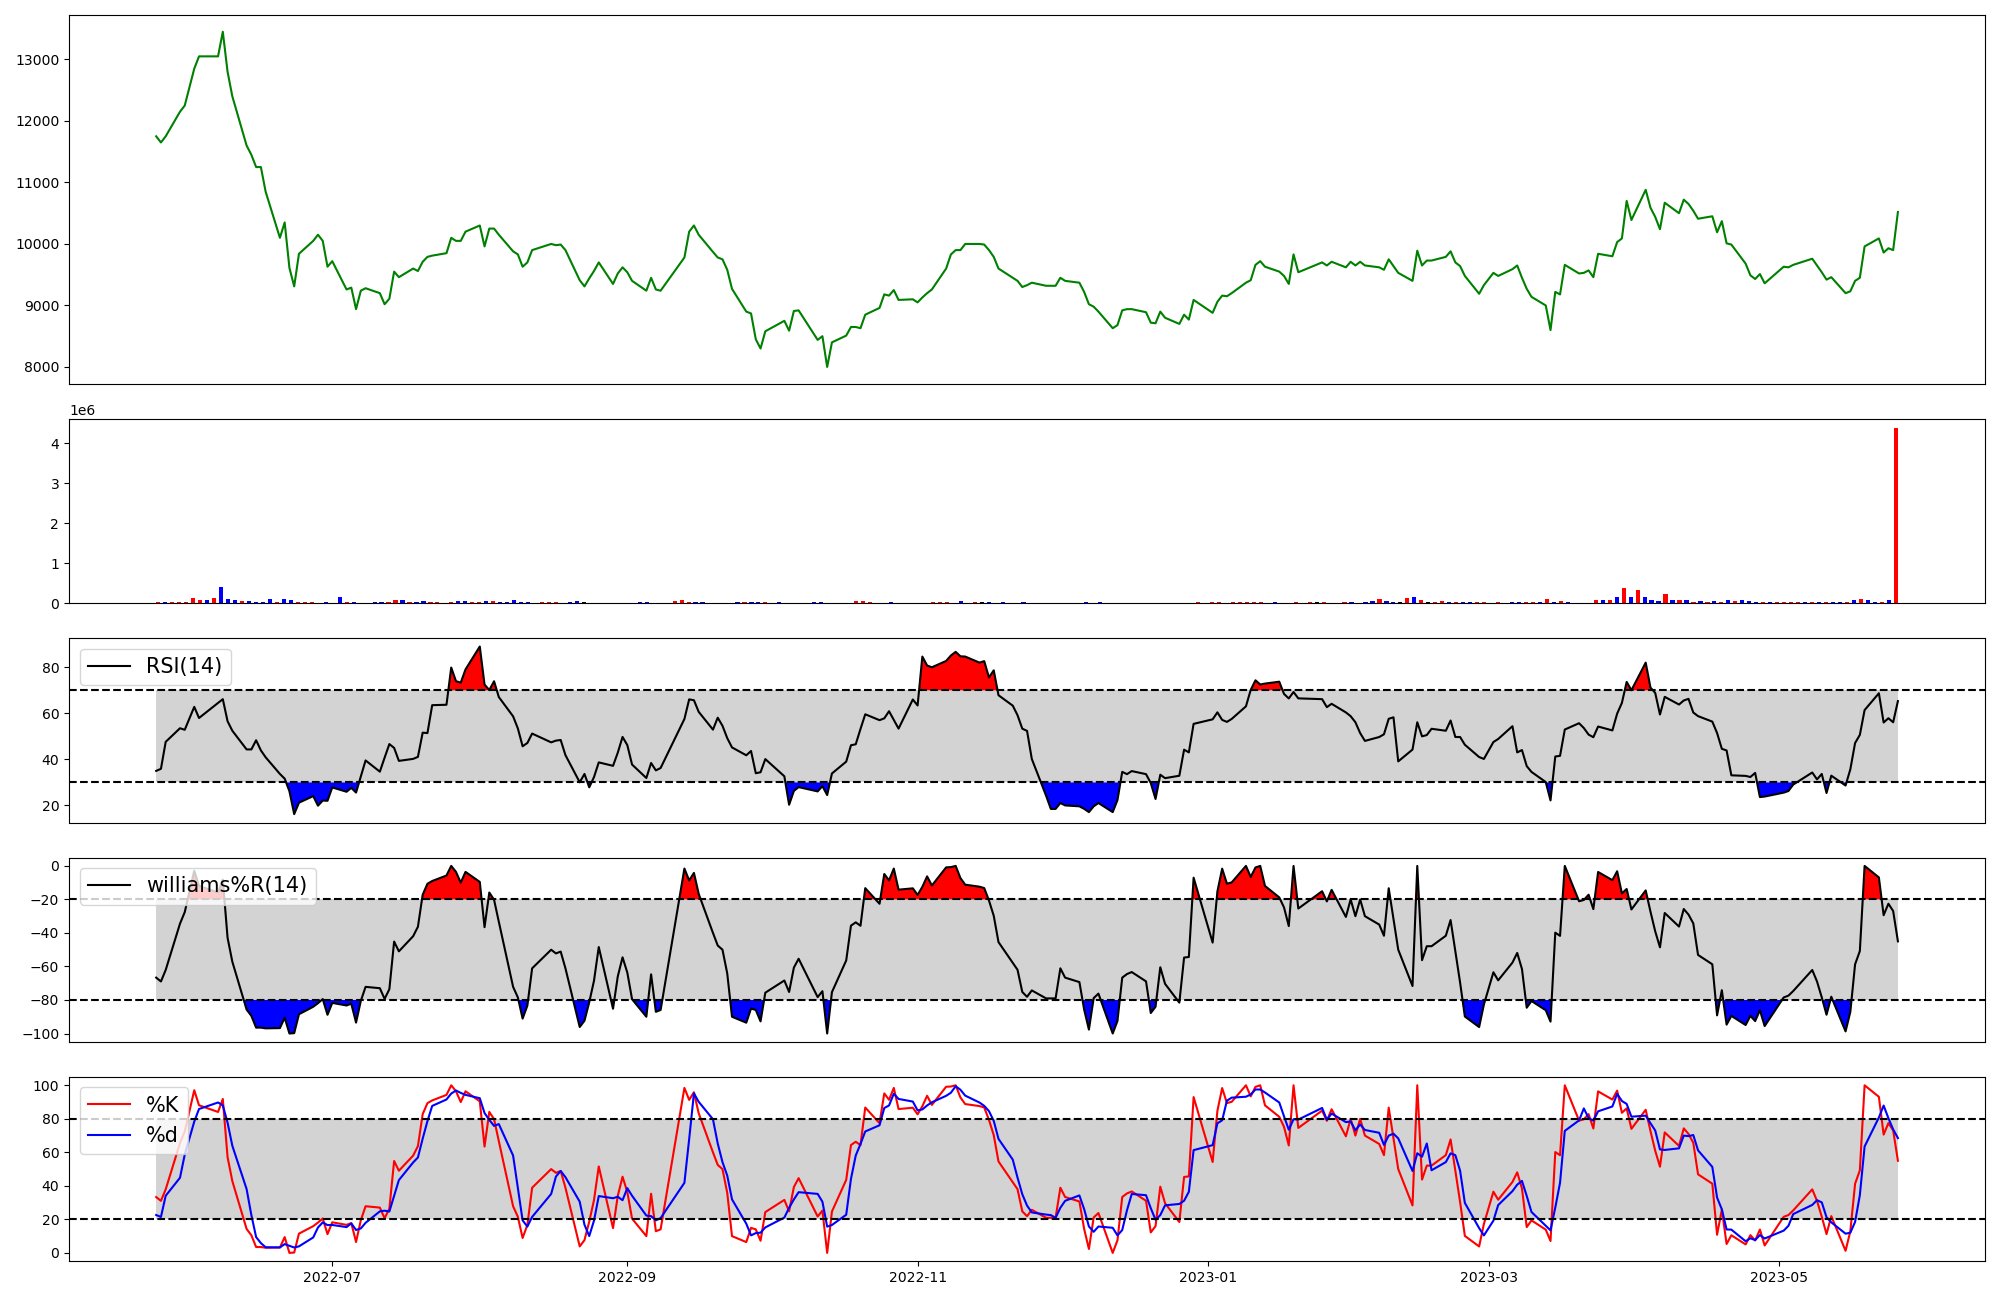Click the 2023-05 x-axis date label
Screen dimensions: 2000x1300
pyautogui.click(x=1780, y=1277)
